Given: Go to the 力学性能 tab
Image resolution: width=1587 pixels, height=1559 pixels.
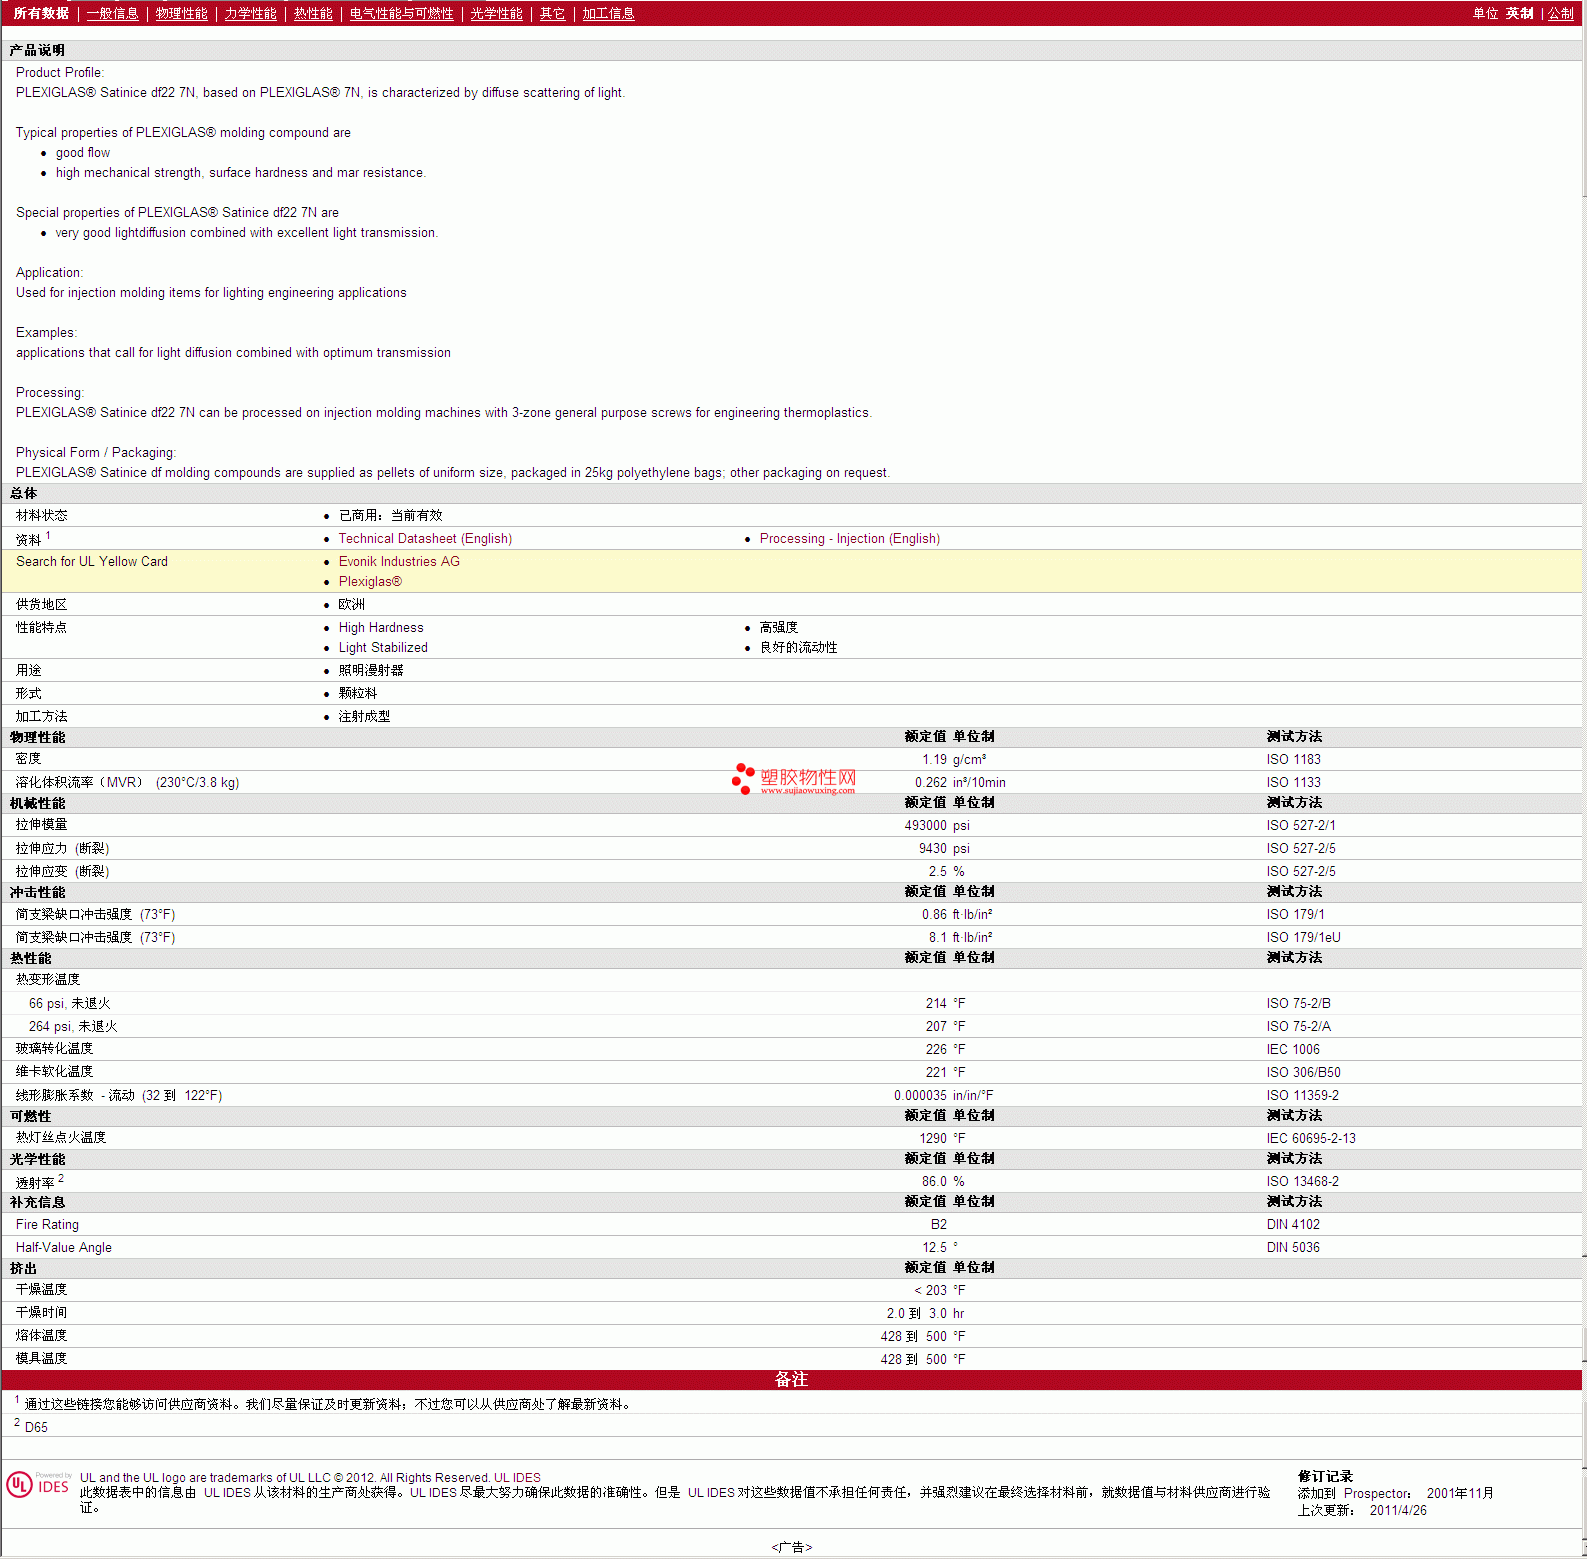Looking at the screenshot, I should [x=251, y=14].
